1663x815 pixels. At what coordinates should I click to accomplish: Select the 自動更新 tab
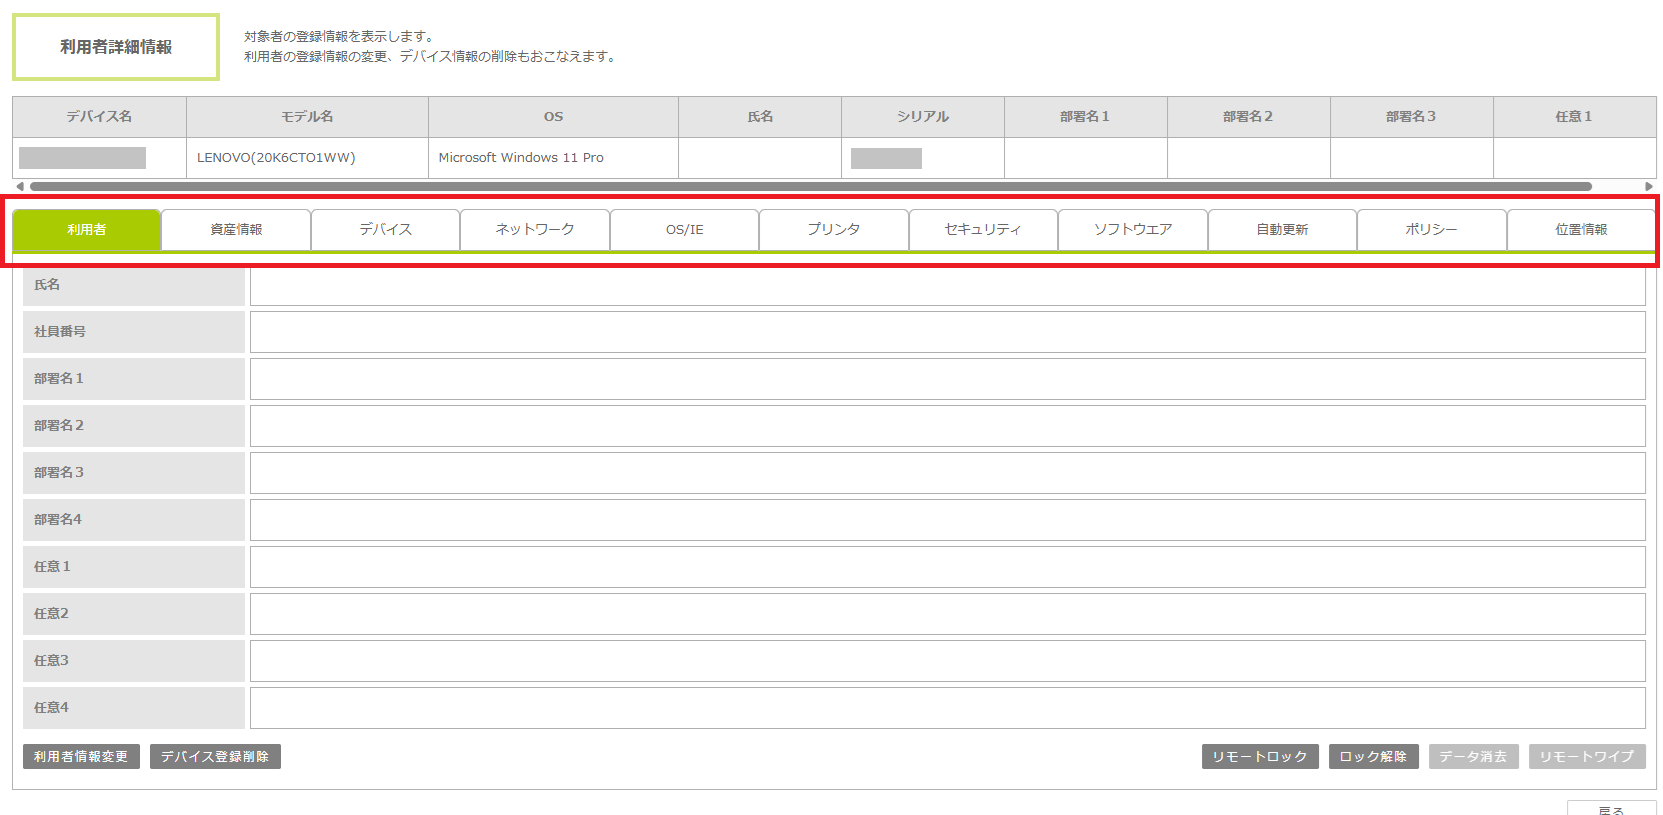(x=1282, y=230)
